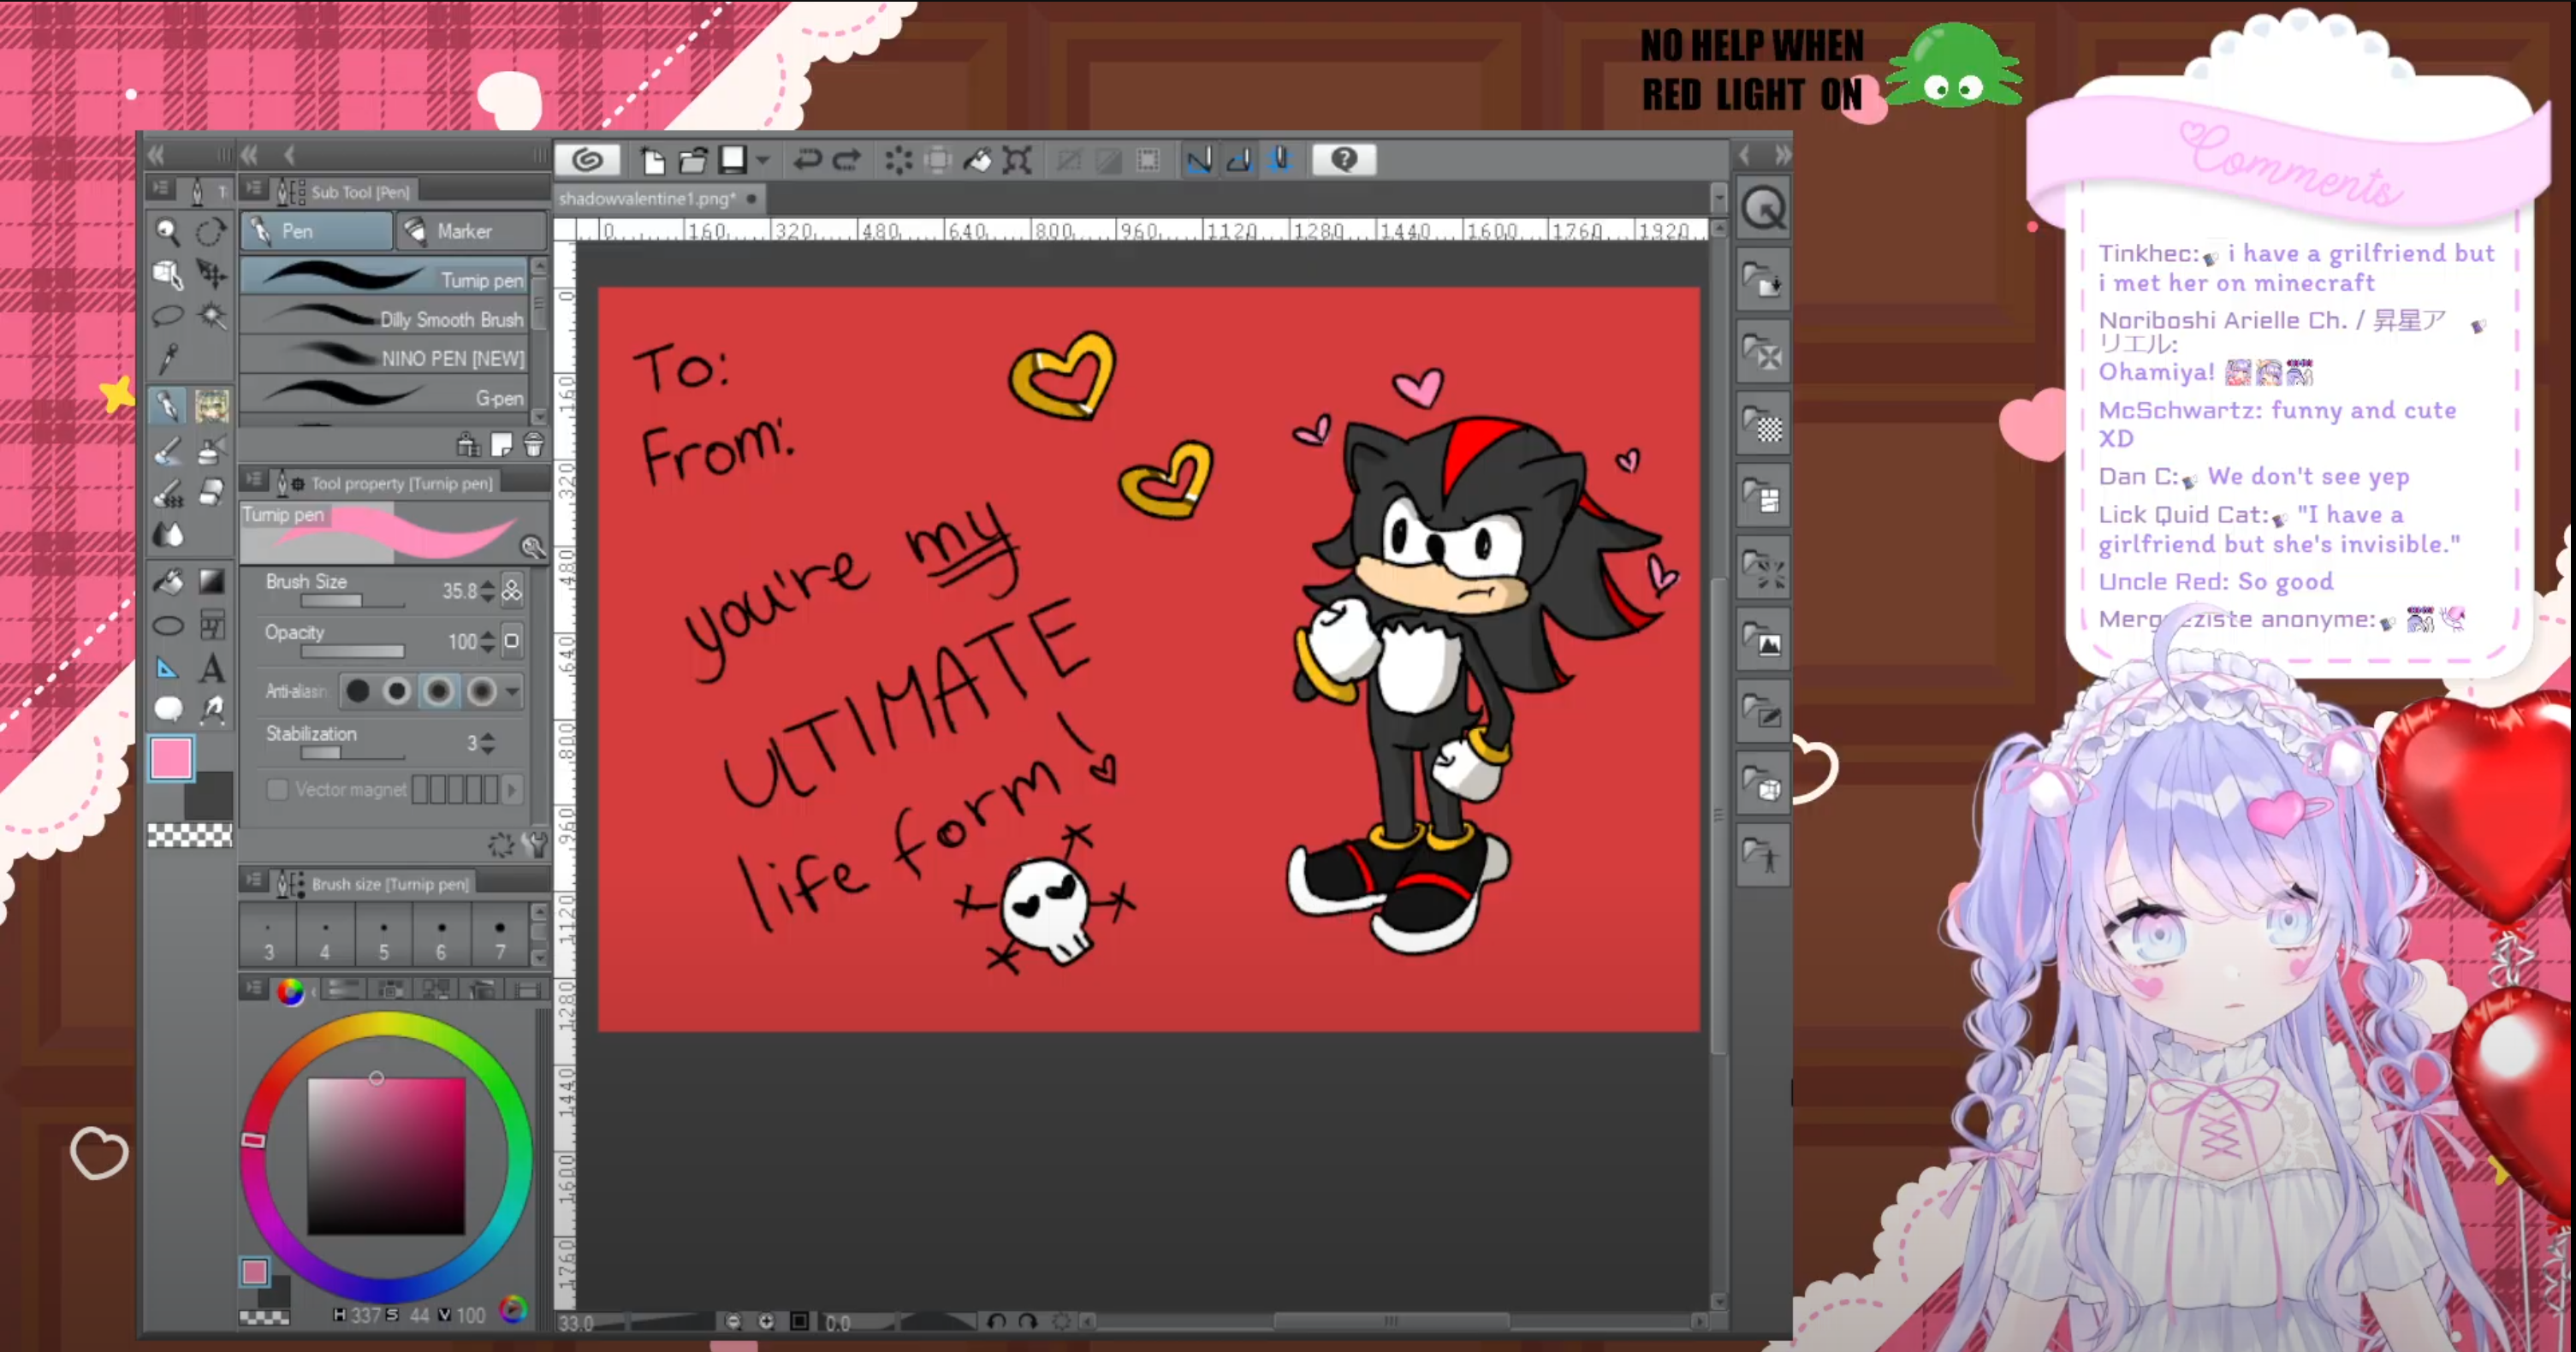Image resolution: width=2576 pixels, height=1352 pixels.
Task: Select the Ruler triangle tool
Action: tap(167, 668)
